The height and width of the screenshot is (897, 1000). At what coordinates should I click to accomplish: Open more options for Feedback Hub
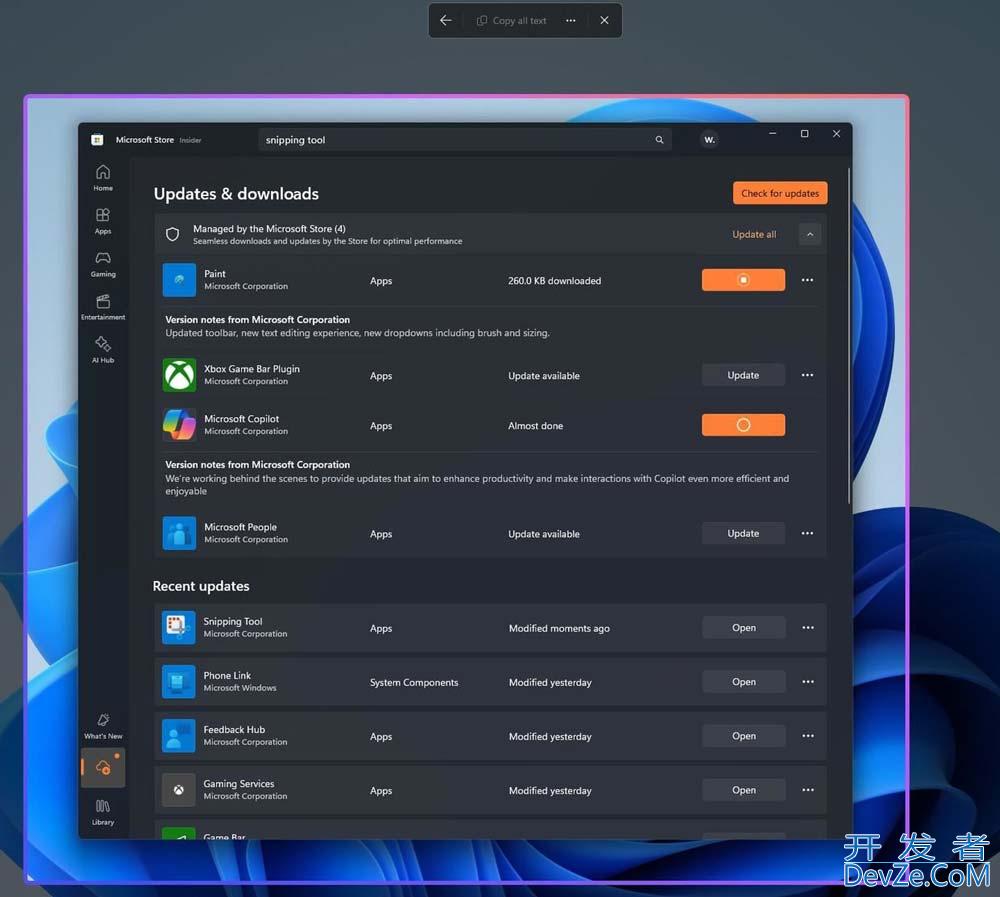click(x=808, y=736)
